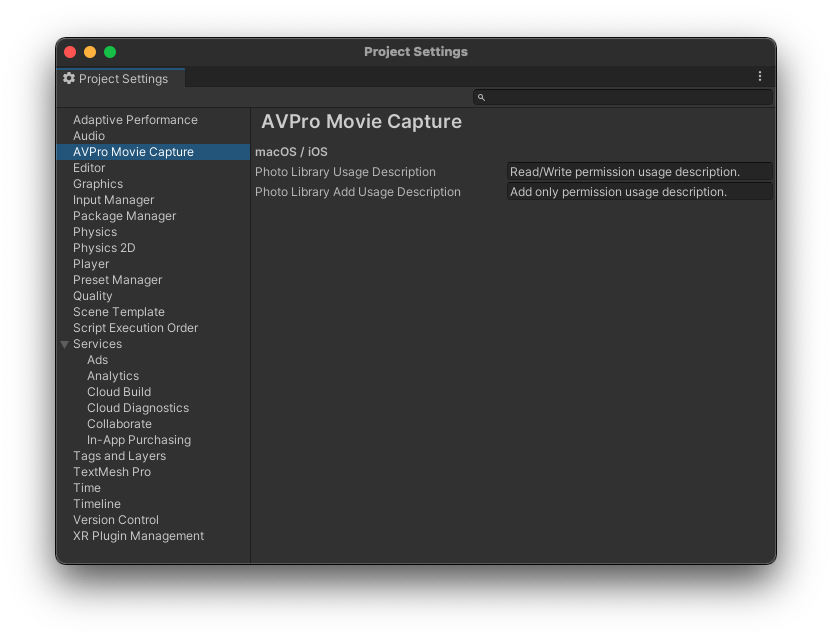Select Preset Manager
Viewport: 832px width, 638px height.
[118, 280]
